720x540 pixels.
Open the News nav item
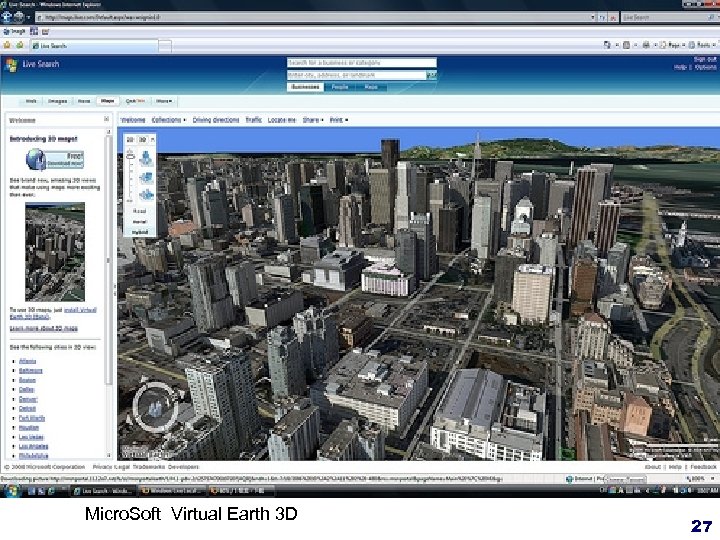pyautogui.click(x=84, y=101)
